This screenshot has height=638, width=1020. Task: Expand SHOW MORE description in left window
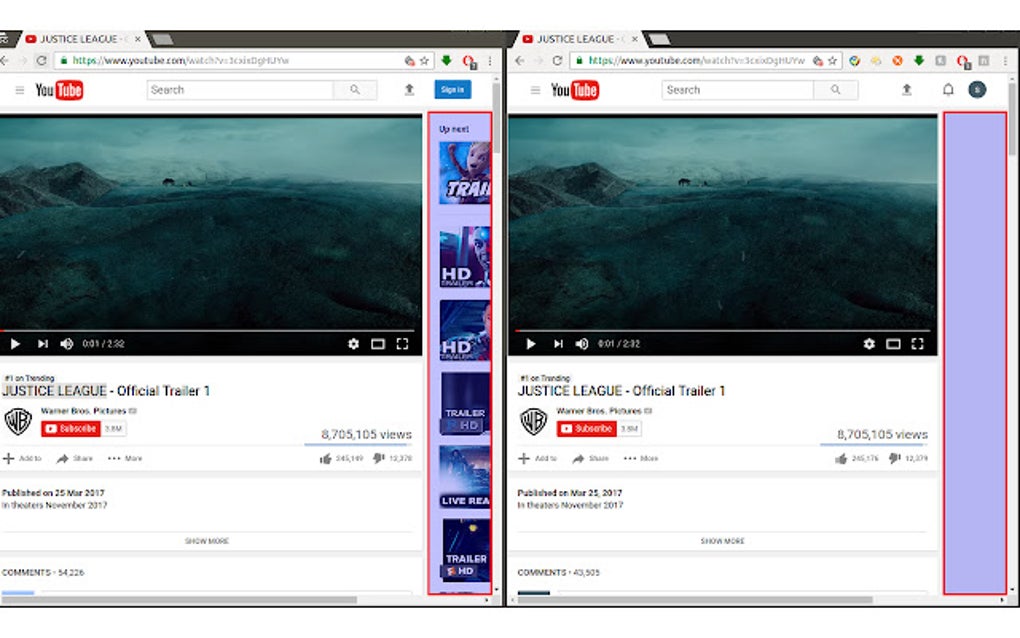(207, 541)
